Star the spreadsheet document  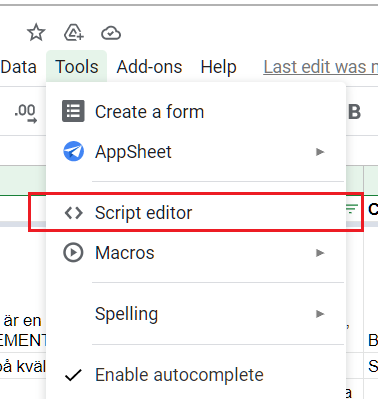click(x=36, y=33)
